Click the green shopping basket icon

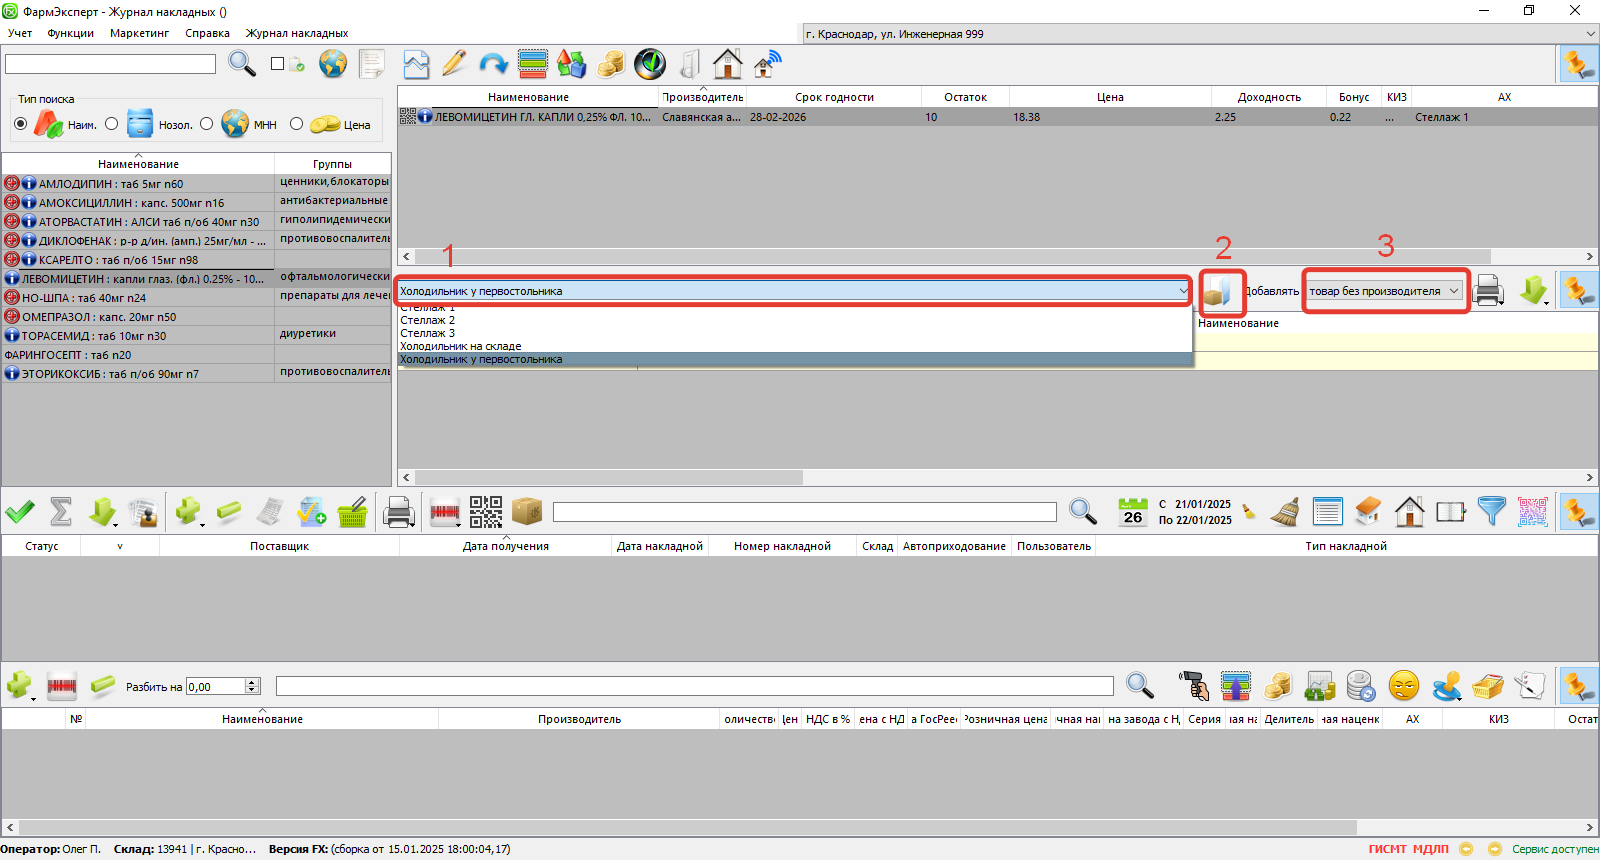coord(352,512)
